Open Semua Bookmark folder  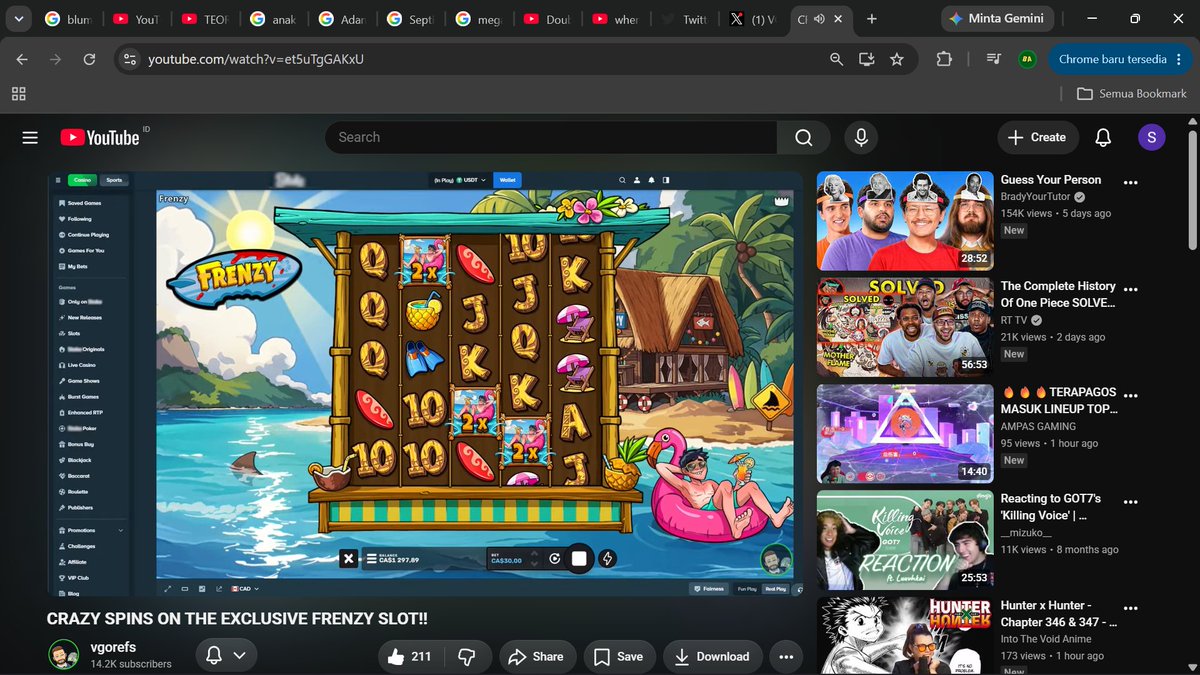point(1132,94)
